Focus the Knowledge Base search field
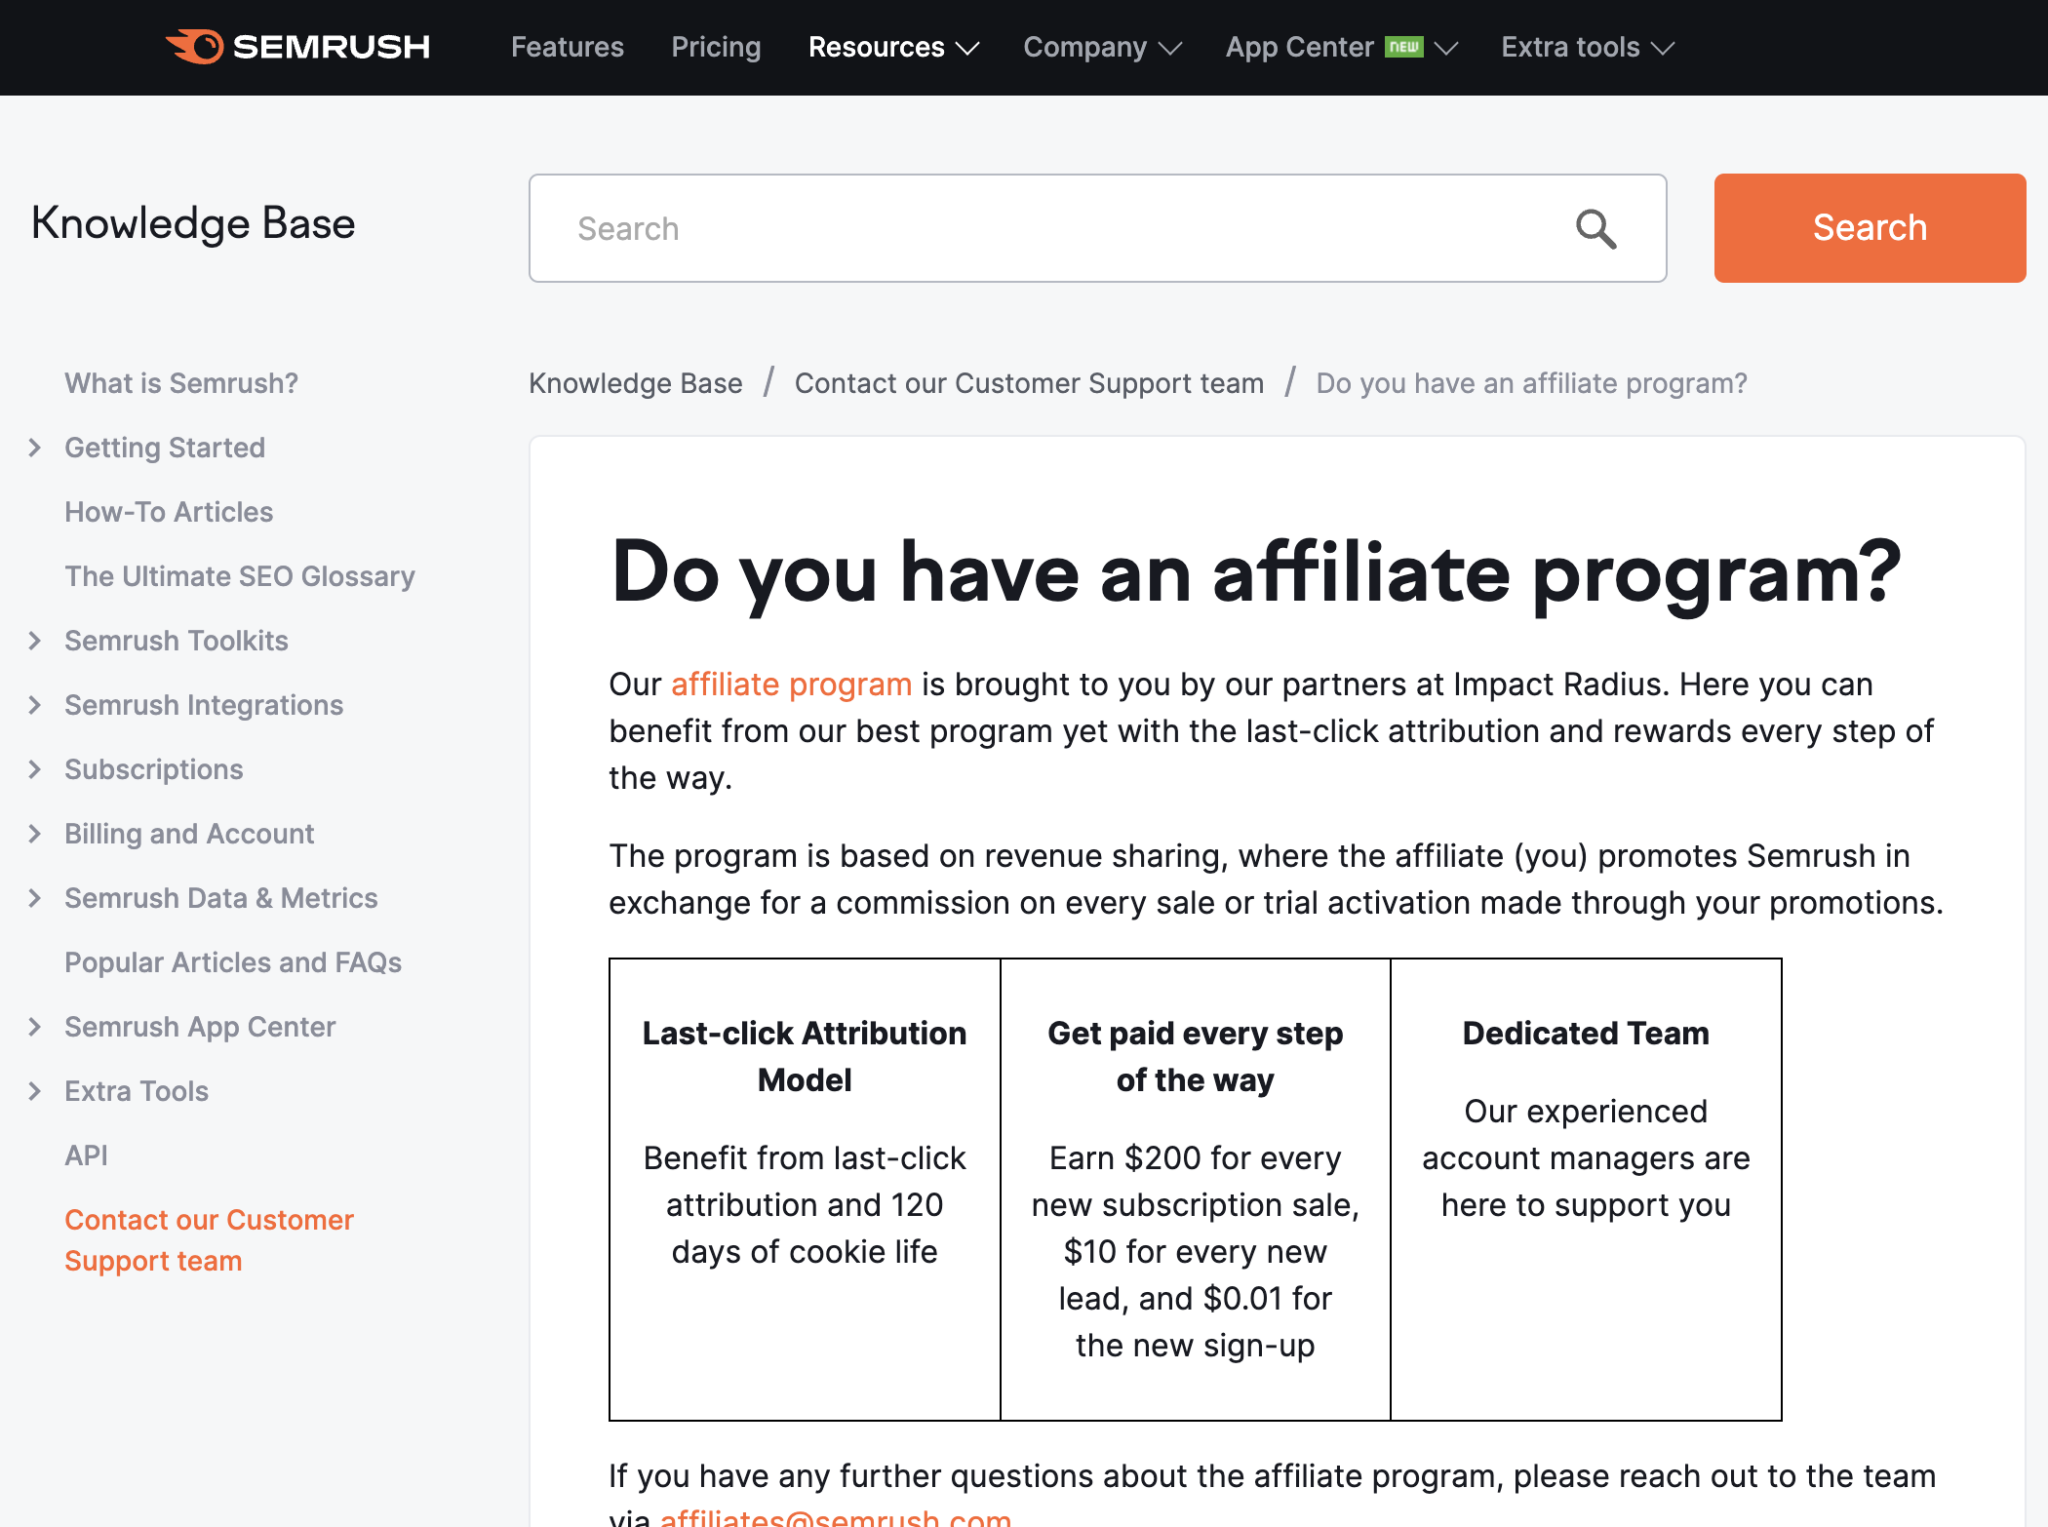Screen dimensions: 2048x1527 pos(1050,229)
